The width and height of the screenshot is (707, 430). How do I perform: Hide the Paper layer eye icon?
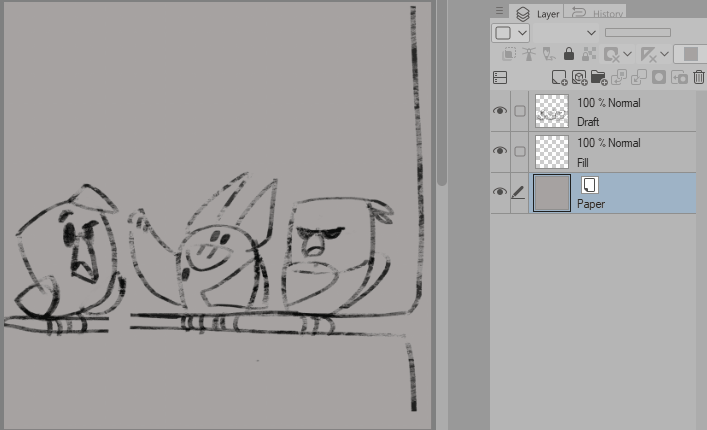pos(500,192)
